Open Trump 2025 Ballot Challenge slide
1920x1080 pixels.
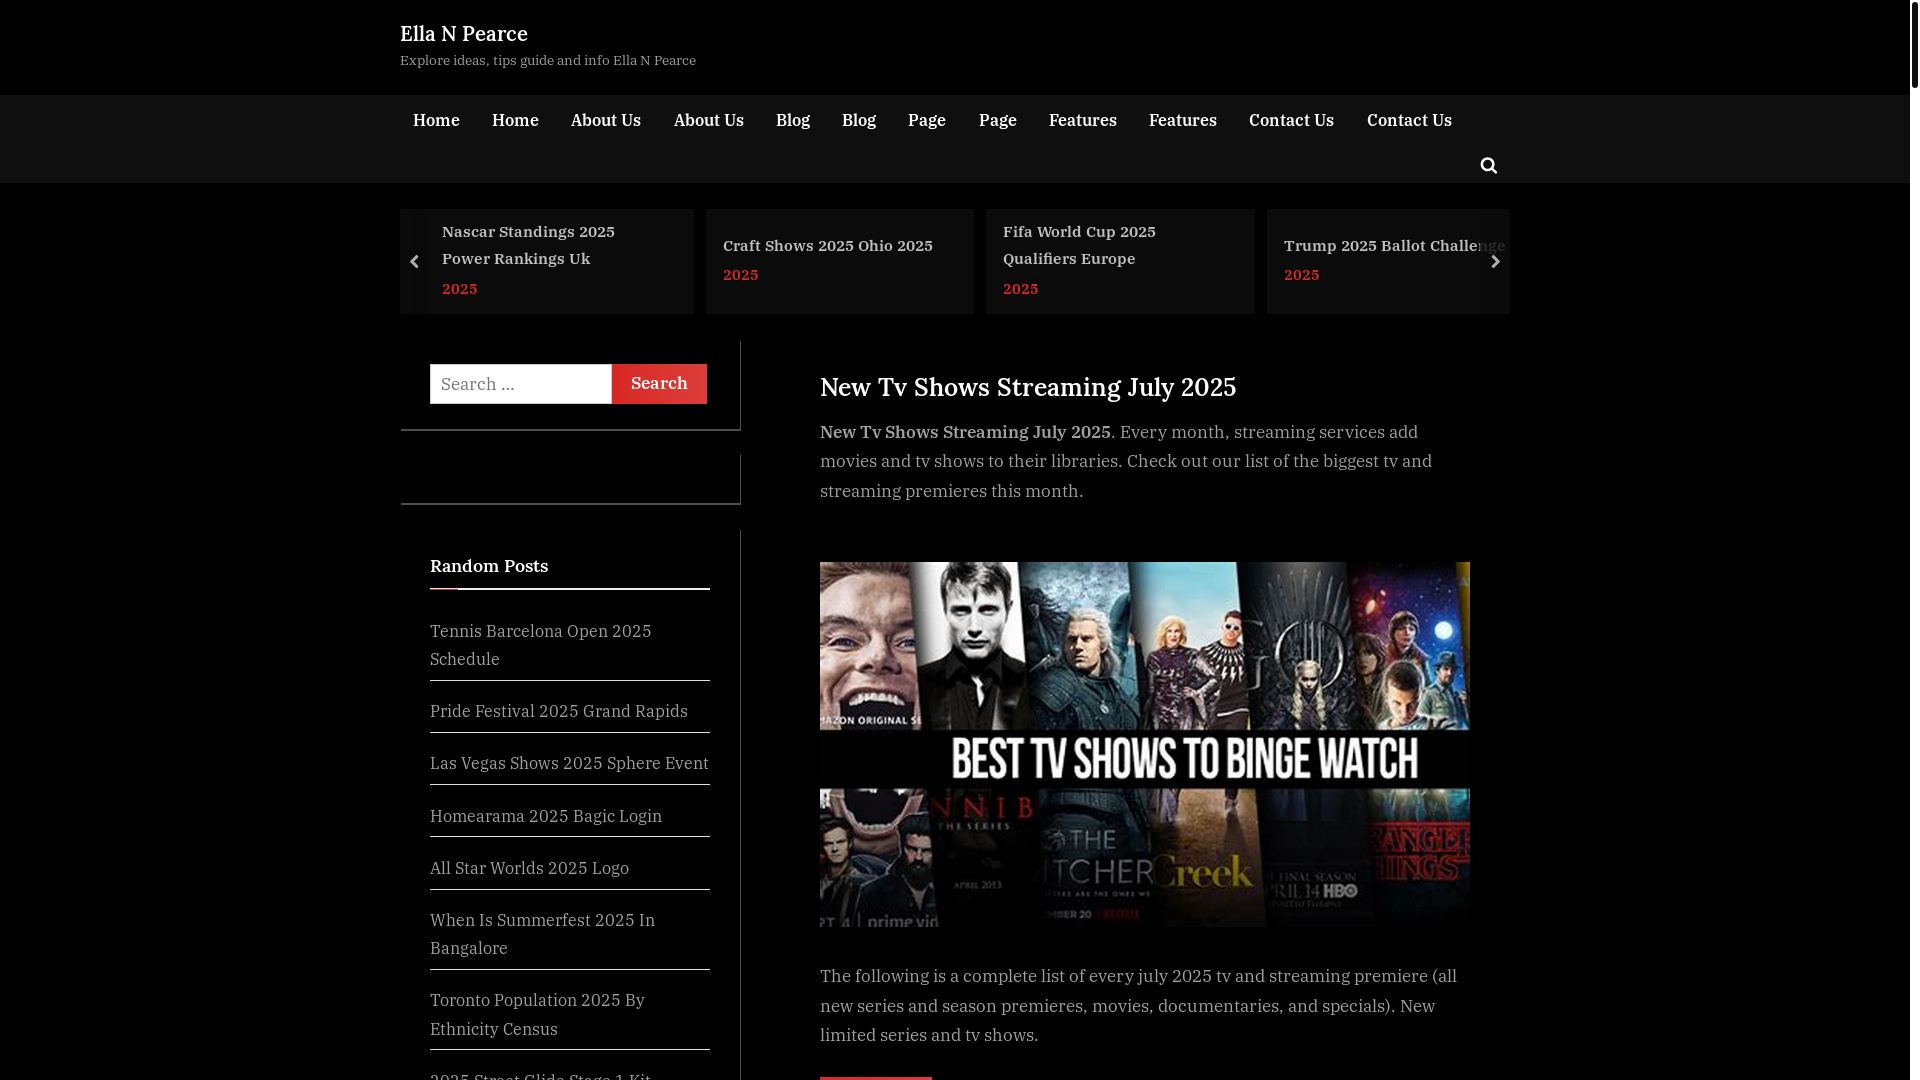[1394, 246]
